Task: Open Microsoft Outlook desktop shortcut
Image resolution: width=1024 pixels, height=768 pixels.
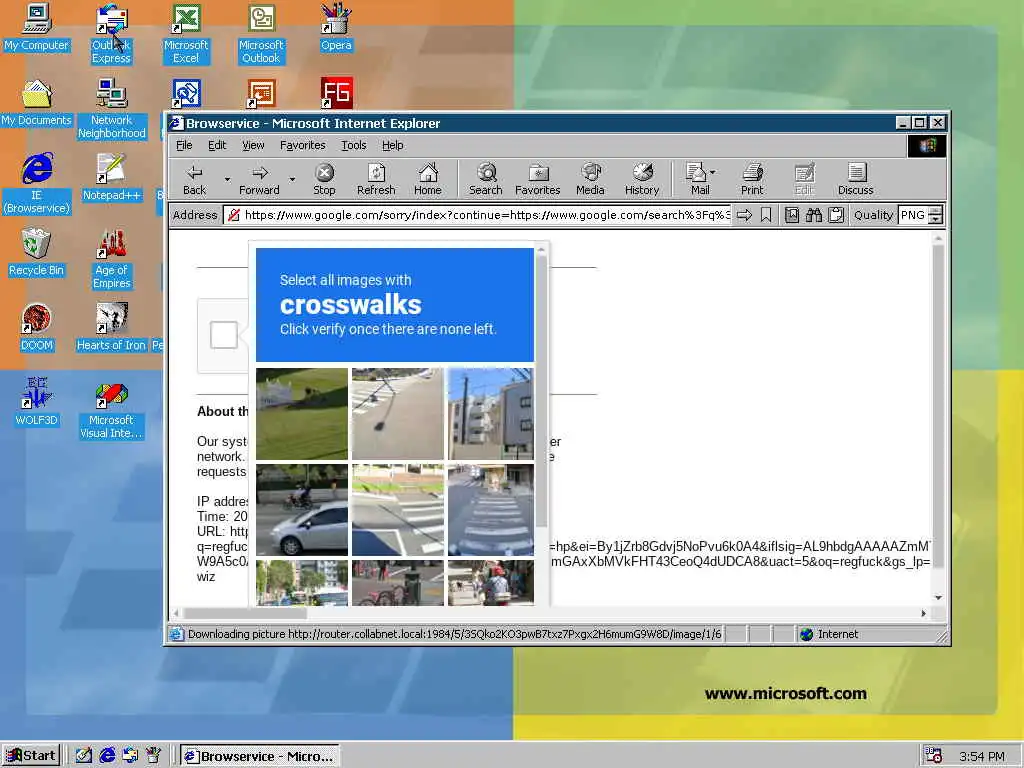Action: coord(261,34)
